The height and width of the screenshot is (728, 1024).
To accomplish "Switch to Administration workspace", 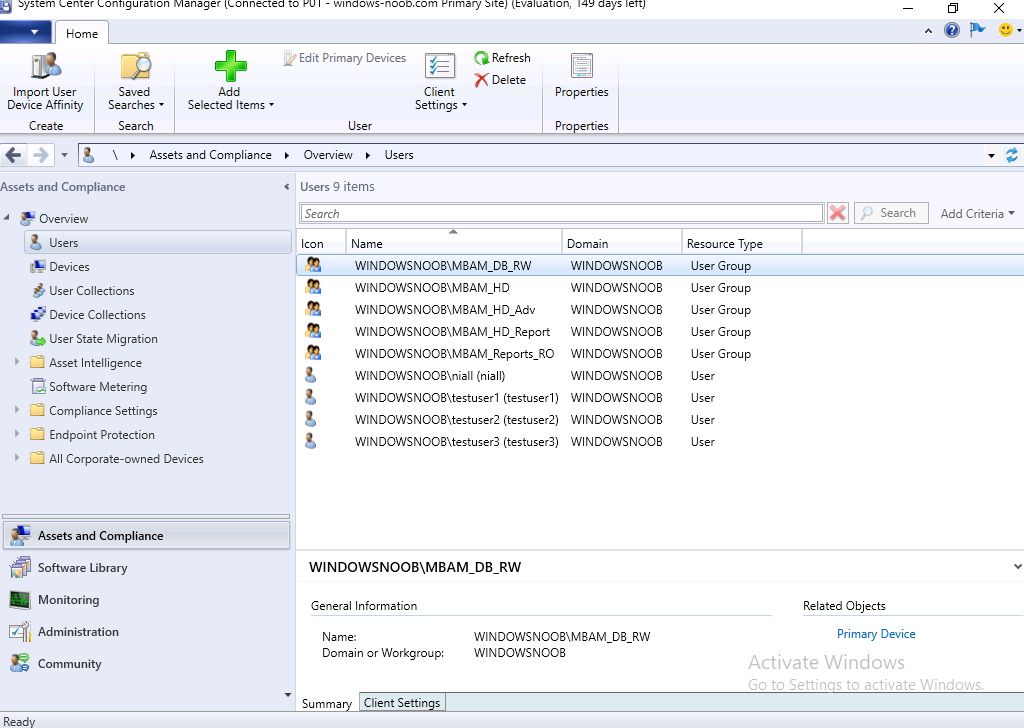I will (x=147, y=631).
